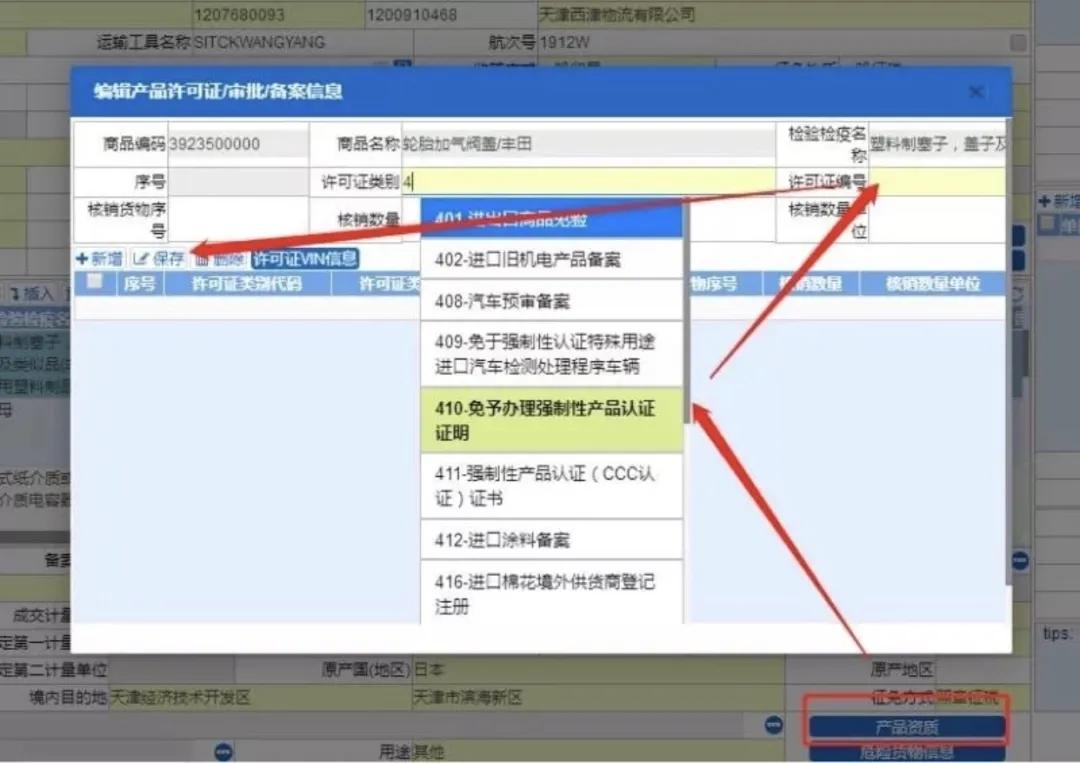Click the 保存 save icon
The height and width of the screenshot is (763, 1080).
(x=143, y=257)
